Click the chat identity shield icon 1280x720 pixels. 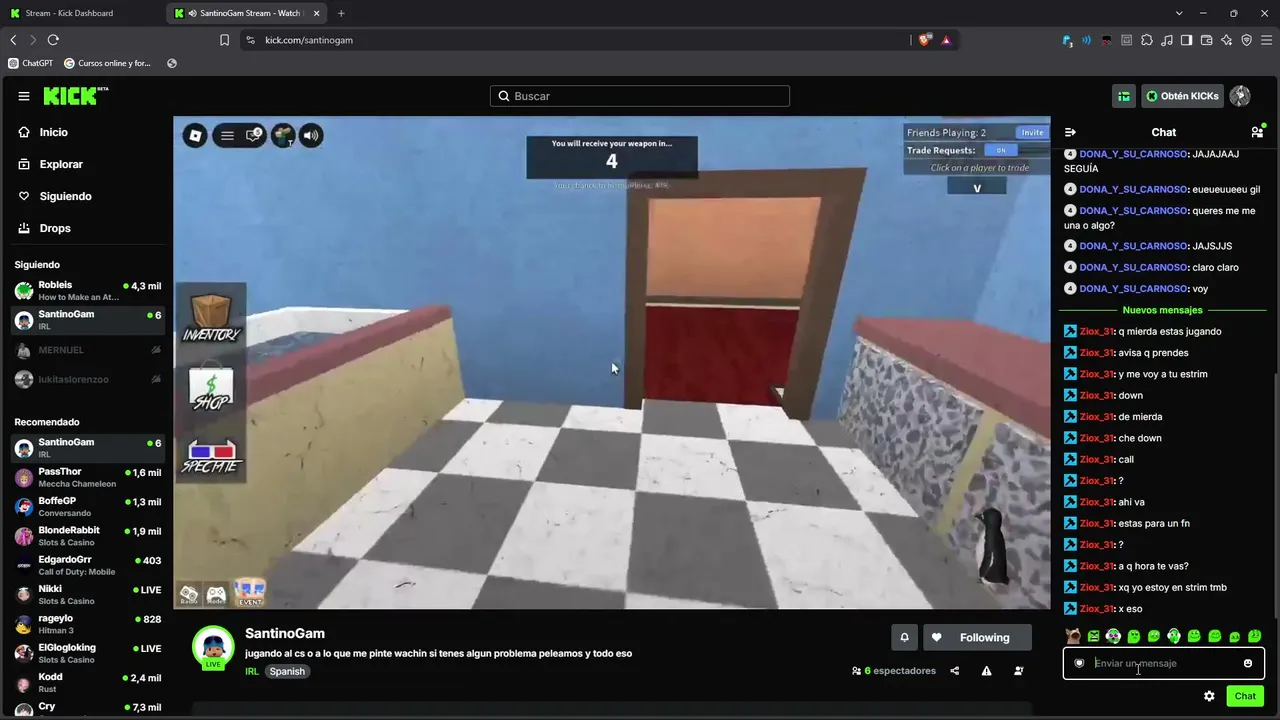click(x=1079, y=663)
